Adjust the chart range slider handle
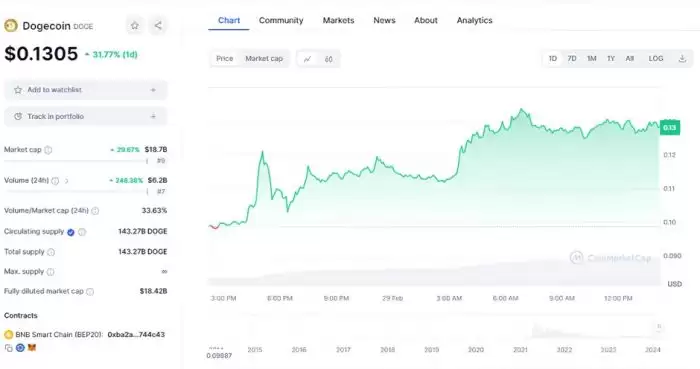The height and width of the screenshot is (369, 700). click(x=659, y=327)
